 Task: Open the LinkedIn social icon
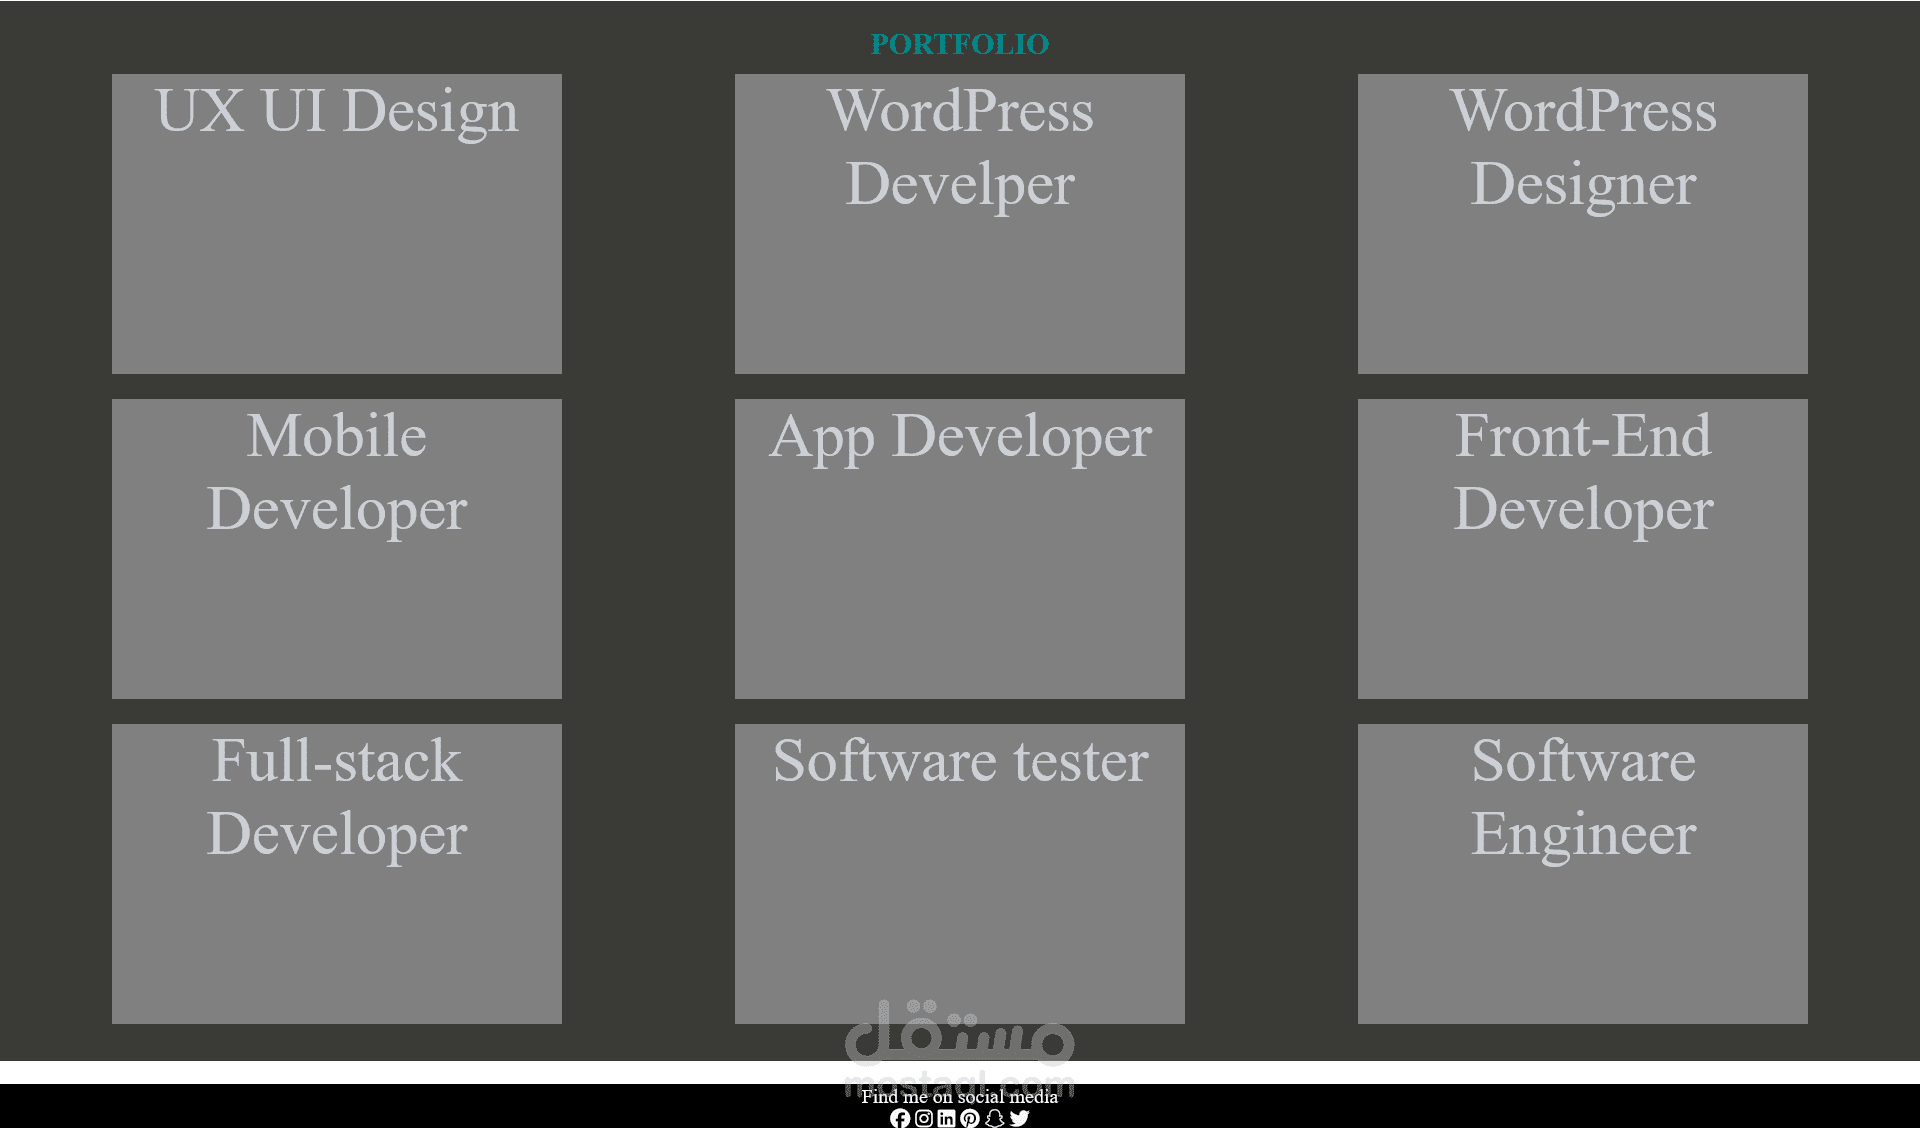[x=946, y=1118]
